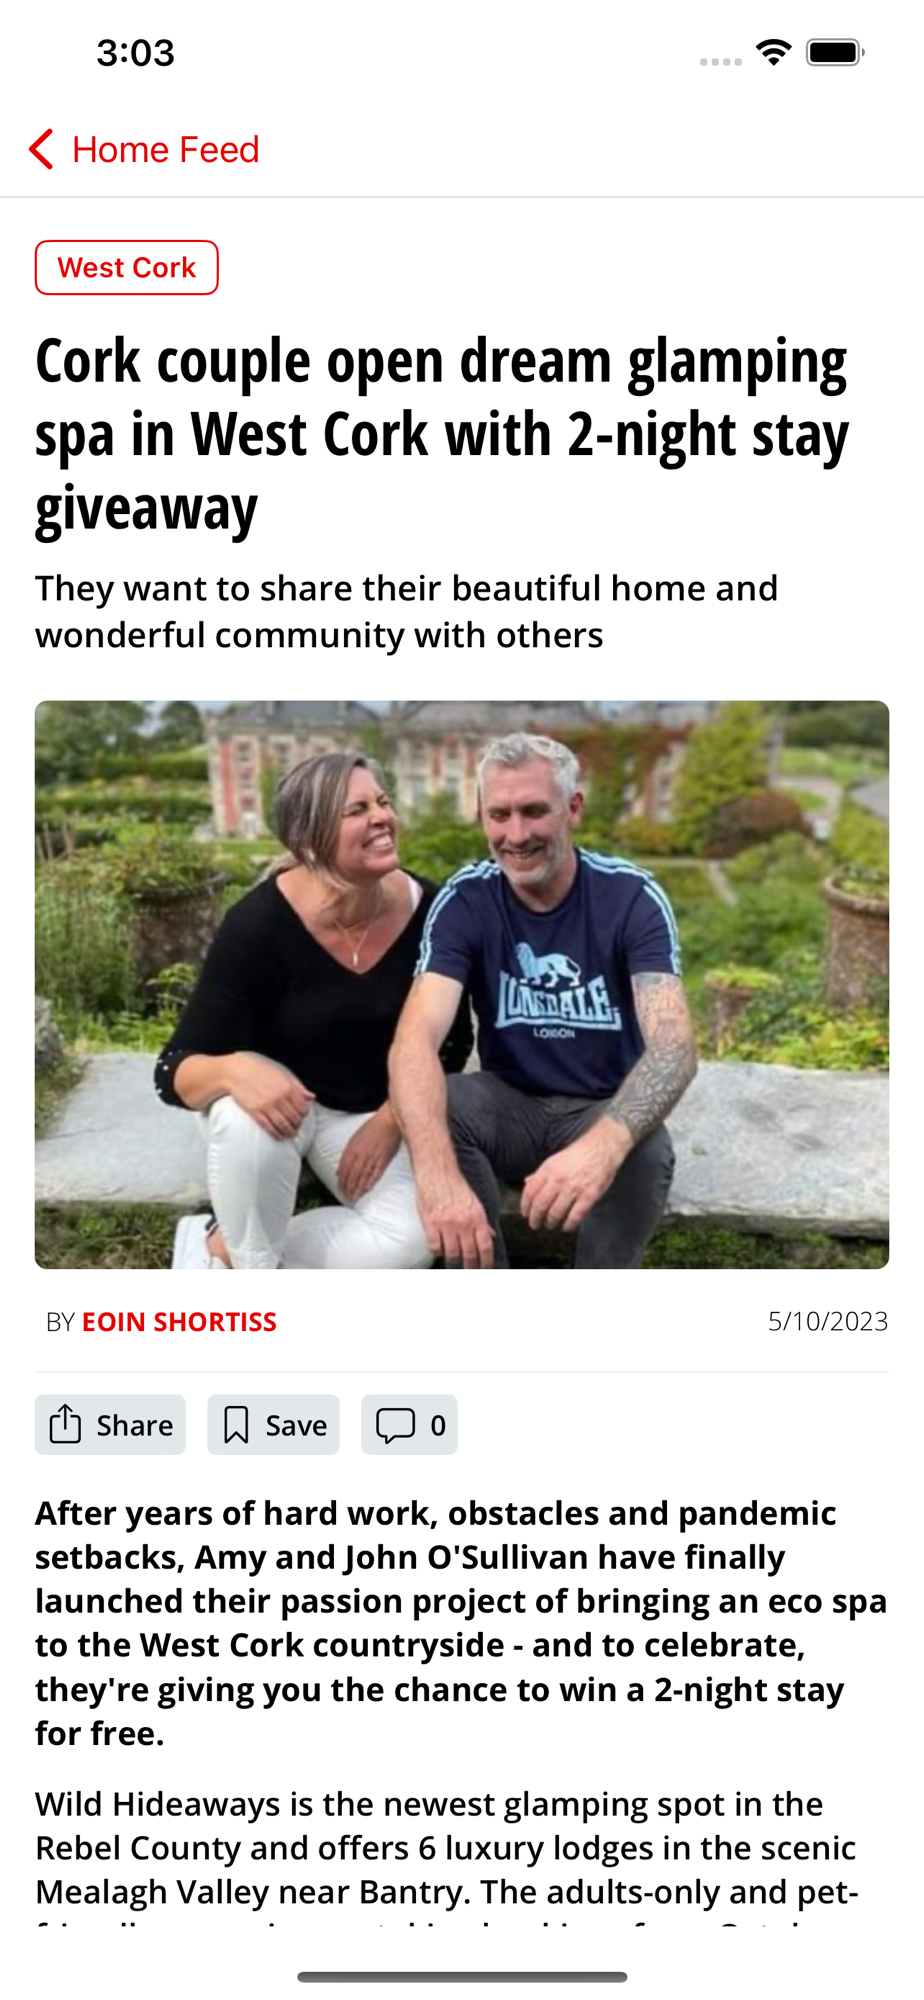Tap the article date 5/10/2023
The height and width of the screenshot is (2000, 924).
[x=828, y=1321]
